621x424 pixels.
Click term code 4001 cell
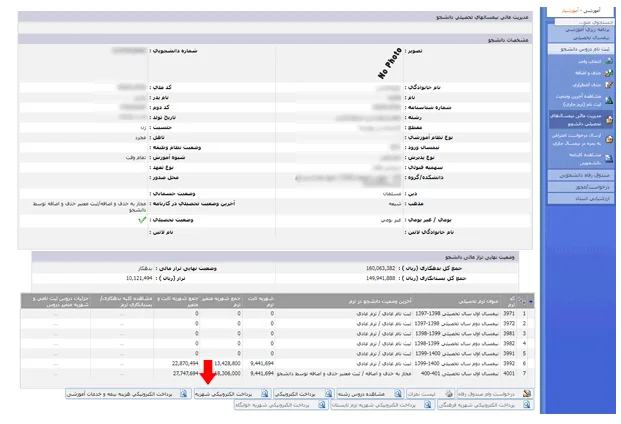[509, 373]
